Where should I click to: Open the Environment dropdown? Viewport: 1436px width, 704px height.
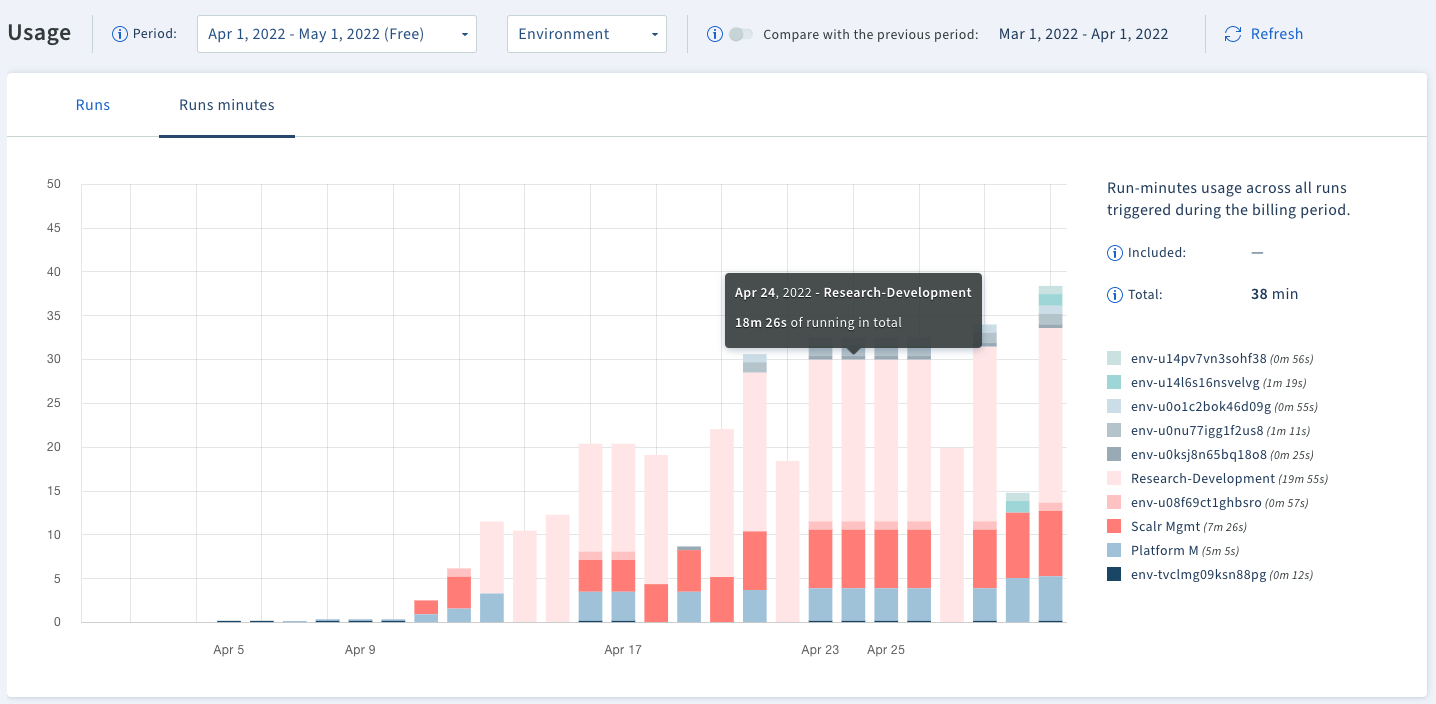click(x=586, y=33)
